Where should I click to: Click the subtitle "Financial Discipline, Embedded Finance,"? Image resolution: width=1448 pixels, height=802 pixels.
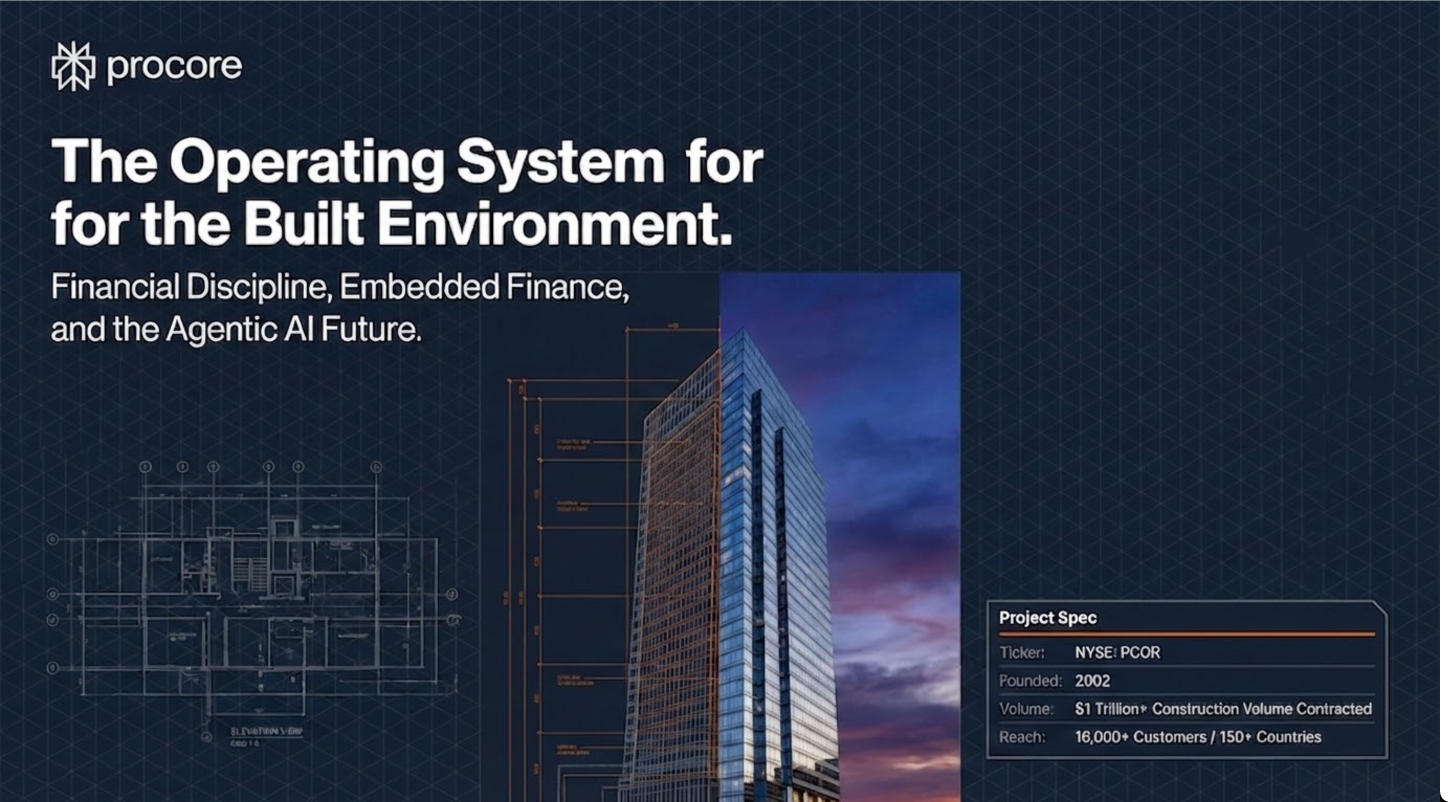[x=340, y=288]
